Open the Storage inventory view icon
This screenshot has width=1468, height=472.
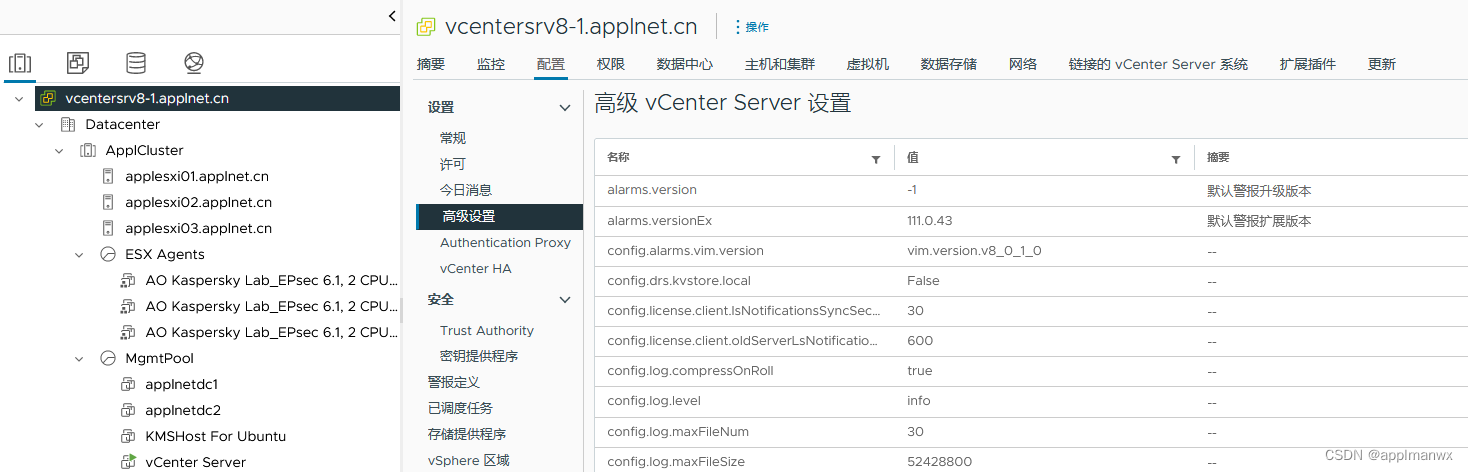pyautogui.click(x=136, y=63)
